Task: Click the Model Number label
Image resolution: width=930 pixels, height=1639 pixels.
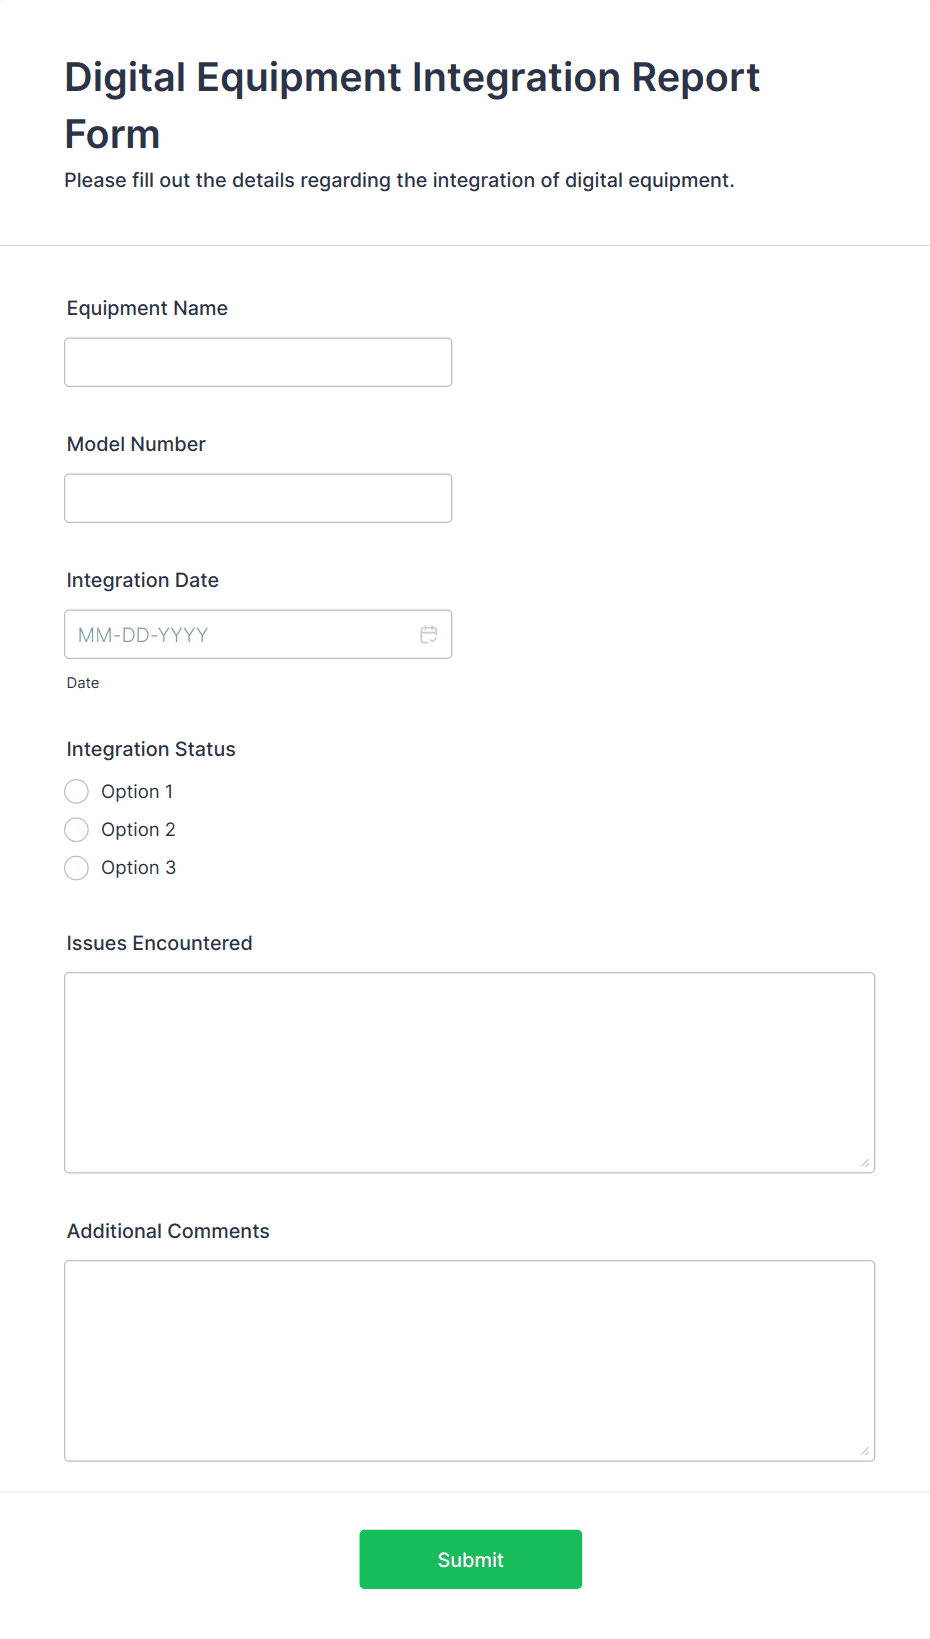Action: pyautogui.click(x=136, y=444)
